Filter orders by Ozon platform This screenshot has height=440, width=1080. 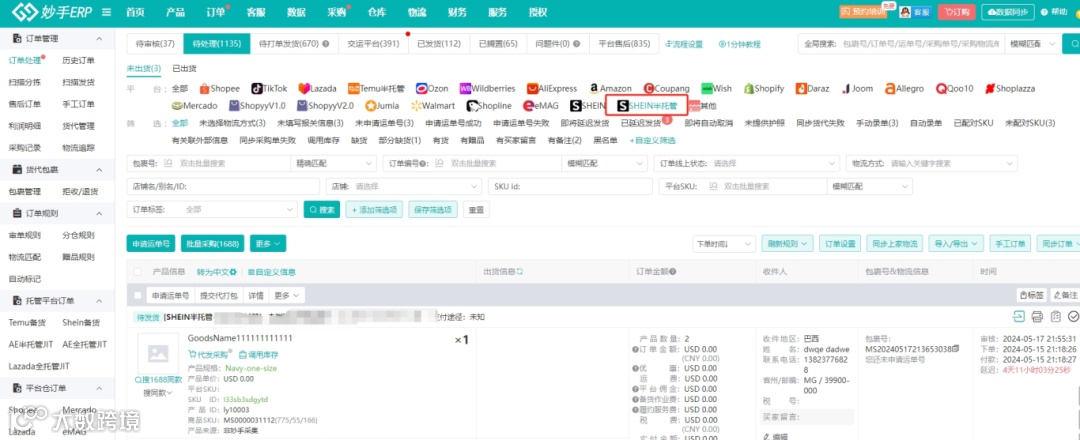pyautogui.click(x=432, y=88)
